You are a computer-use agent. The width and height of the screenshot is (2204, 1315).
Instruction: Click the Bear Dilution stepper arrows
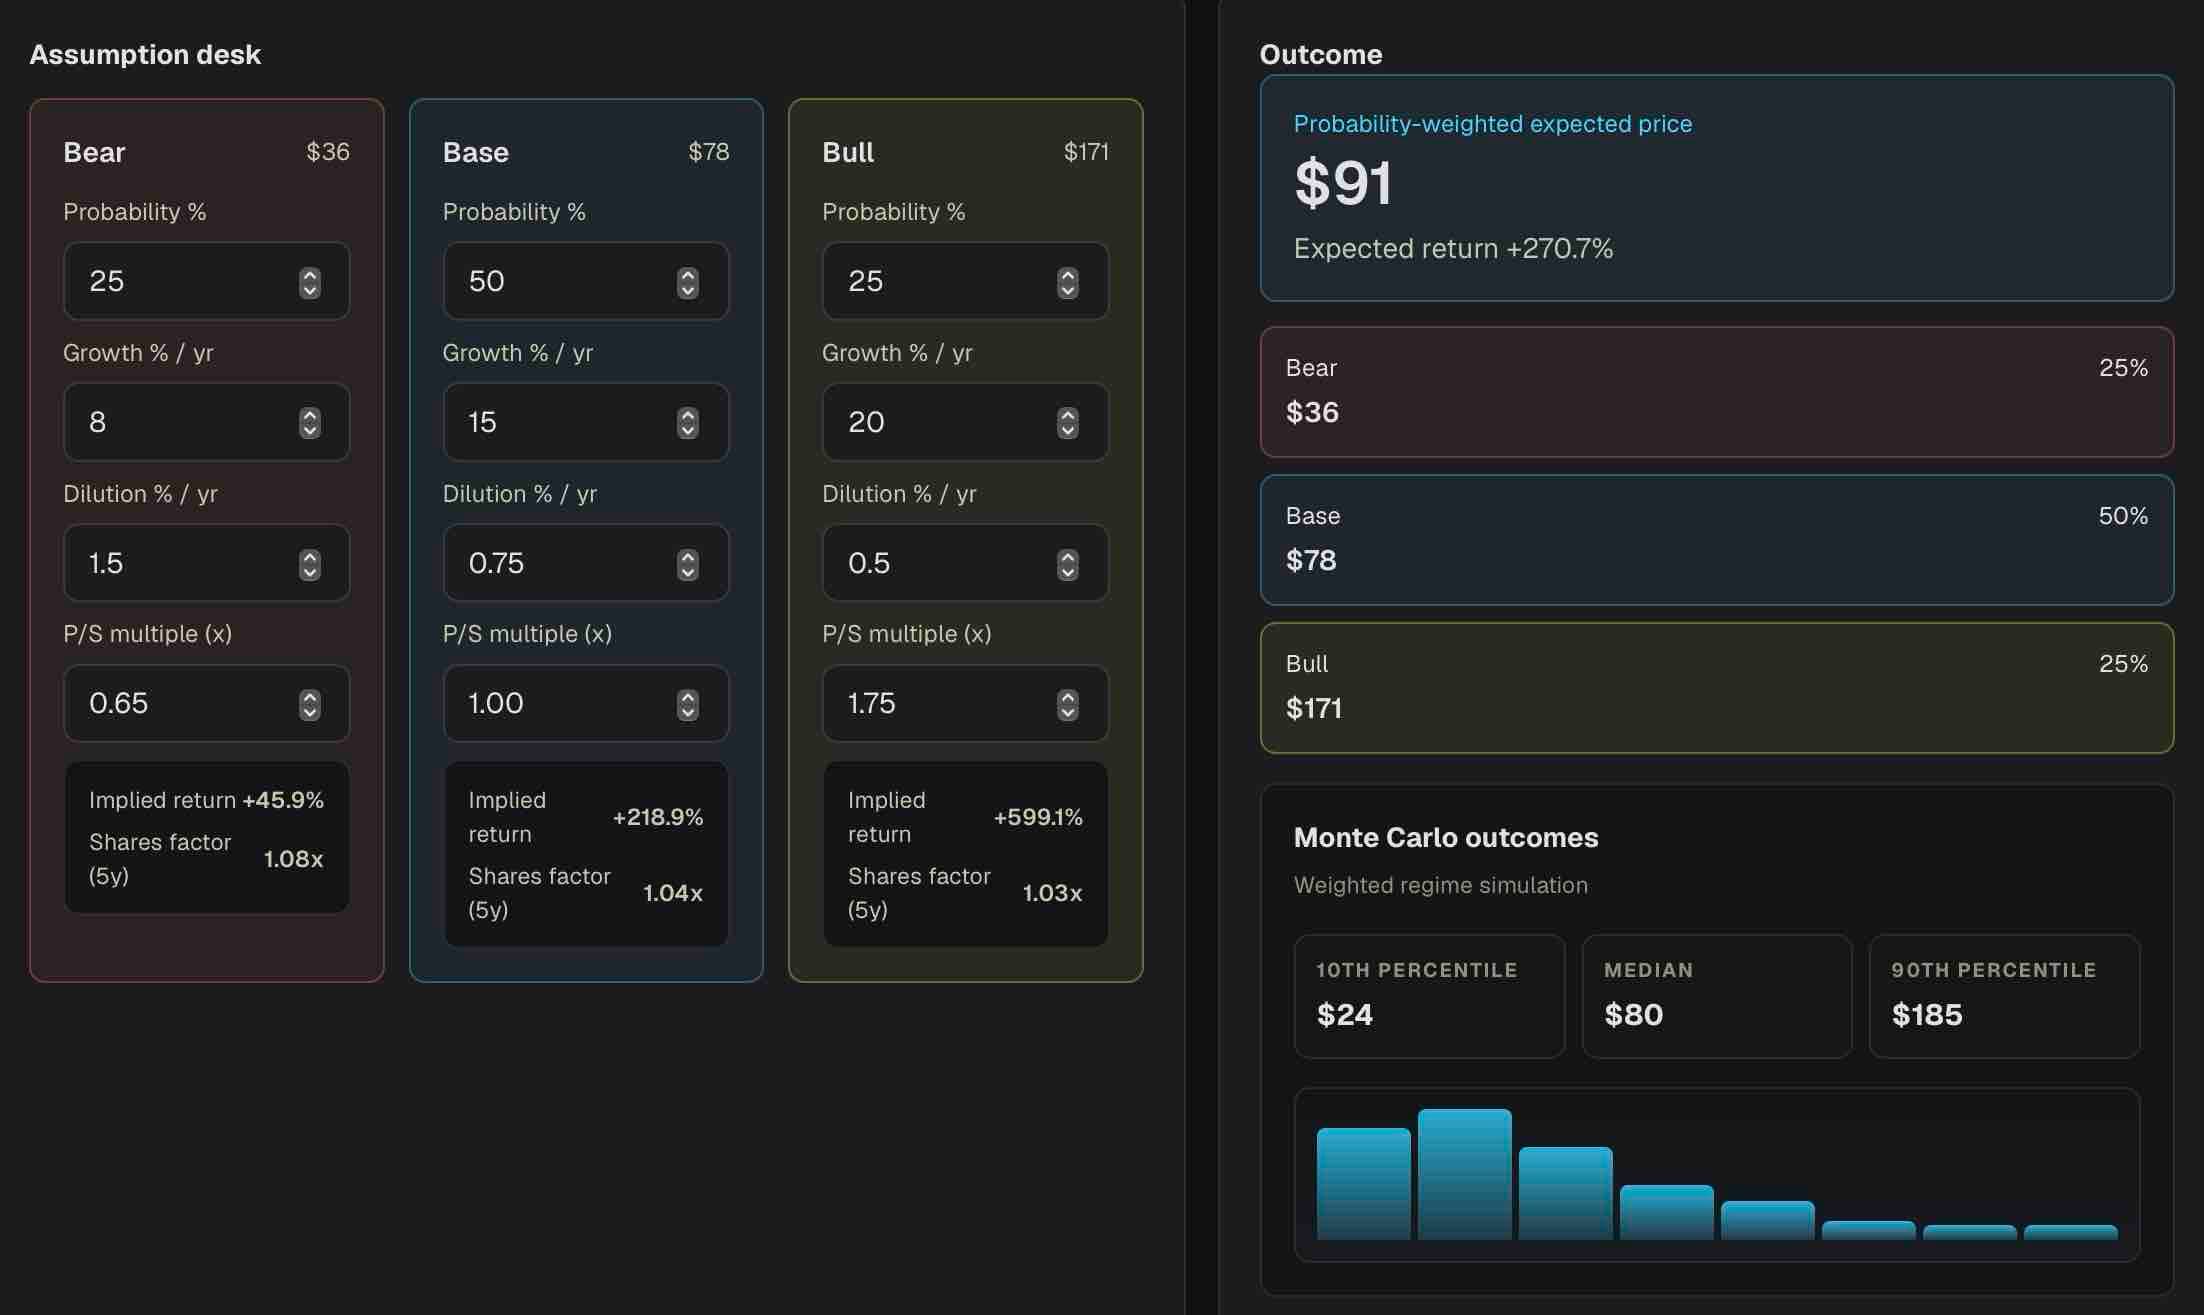click(x=310, y=565)
